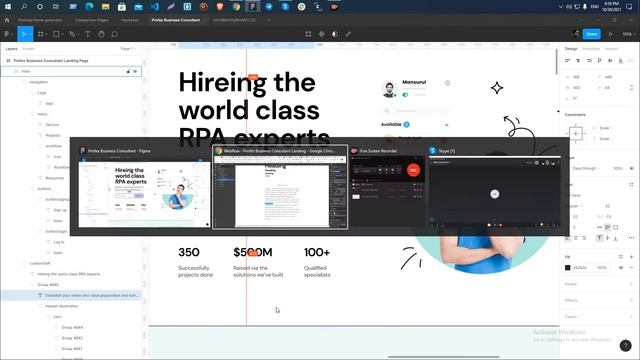The width and height of the screenshot is (640, 360).
Task: Switch to the Layers tab
Action: [x=11, y=49]
